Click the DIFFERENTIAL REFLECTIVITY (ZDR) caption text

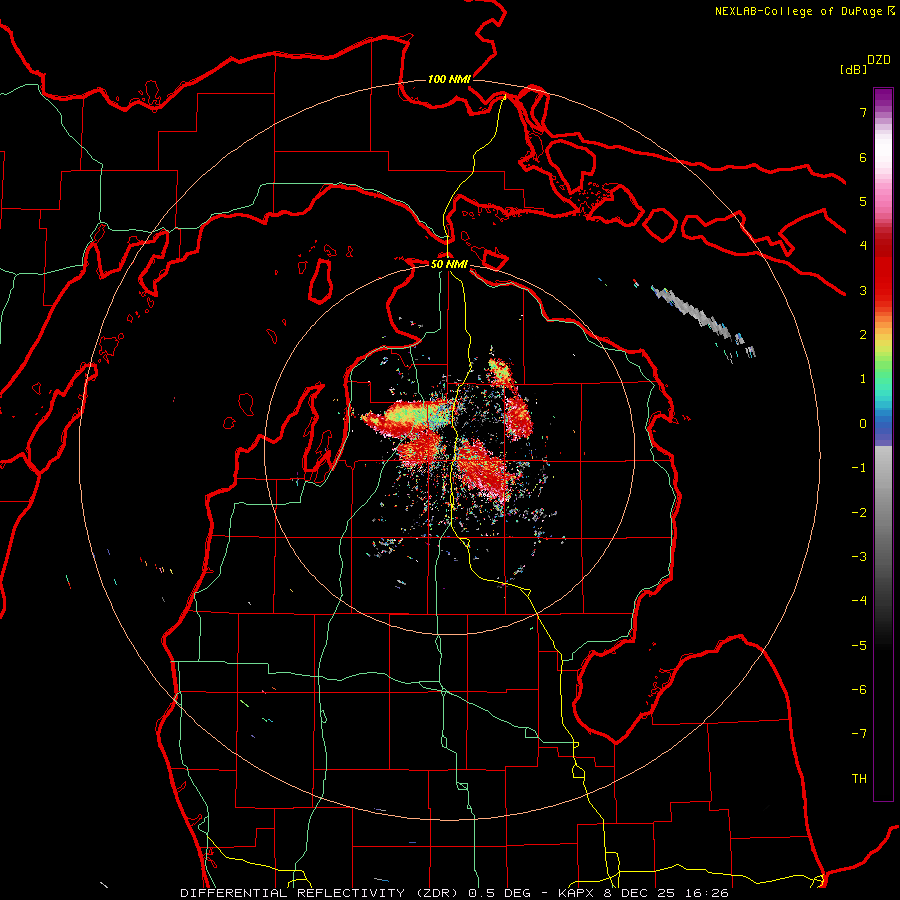[x=321, y=893]
